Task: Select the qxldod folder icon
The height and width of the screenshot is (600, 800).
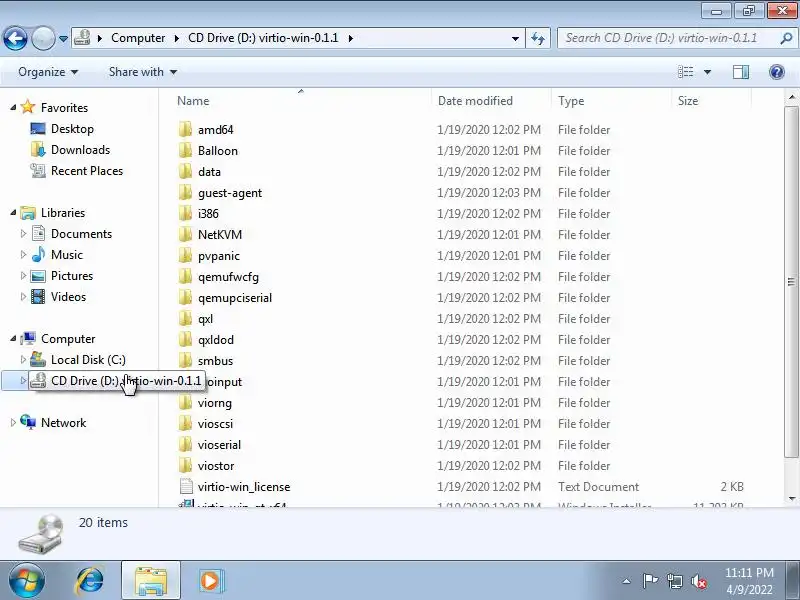Action: 186,339
